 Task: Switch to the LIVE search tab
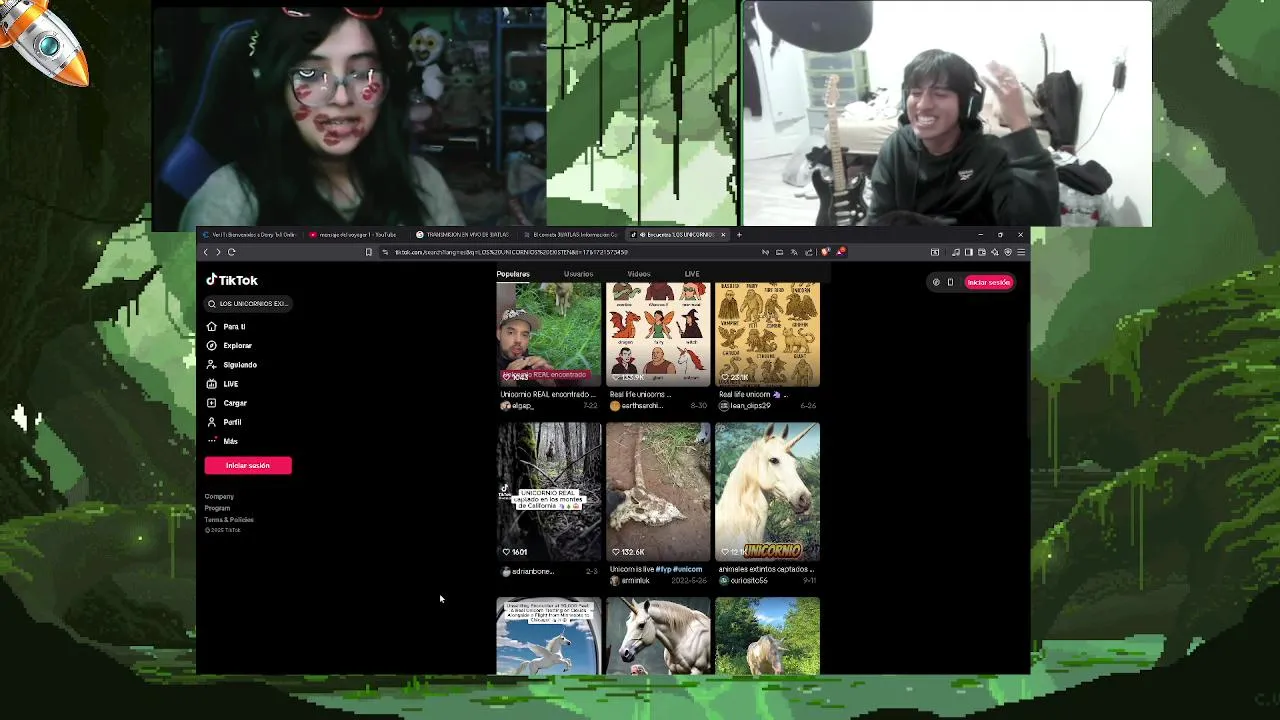[x=692, y=274]
